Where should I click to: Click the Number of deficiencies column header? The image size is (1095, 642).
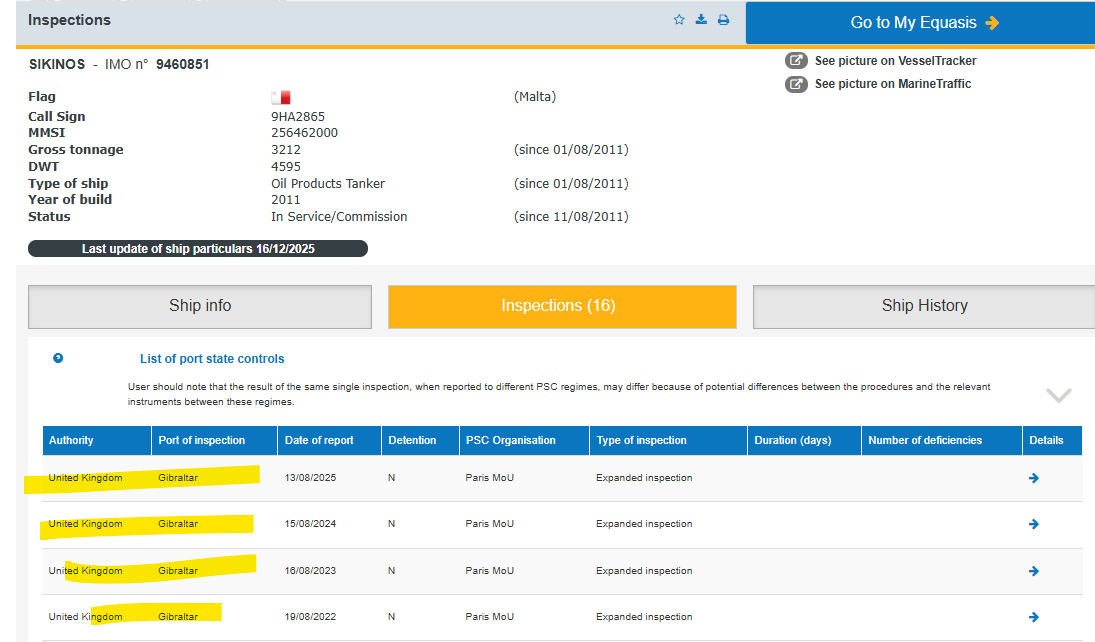click(x=925, y=440)
